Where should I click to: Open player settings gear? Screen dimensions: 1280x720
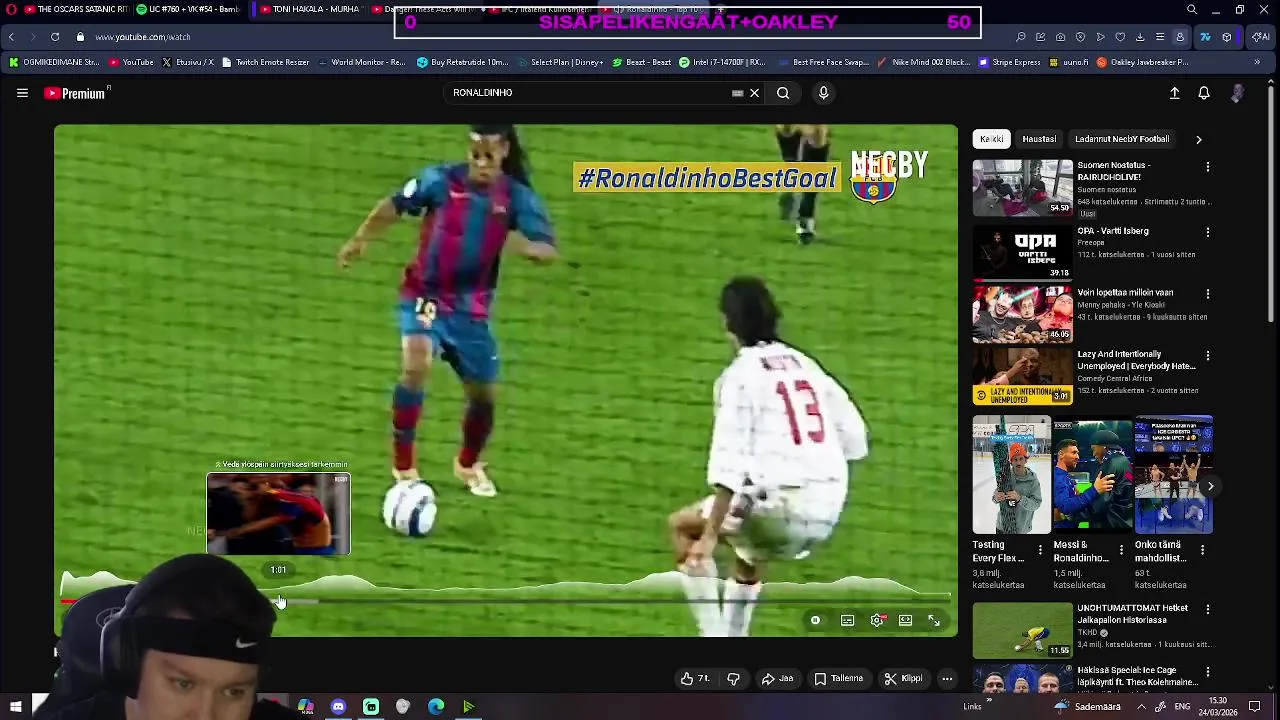point(877,621)
